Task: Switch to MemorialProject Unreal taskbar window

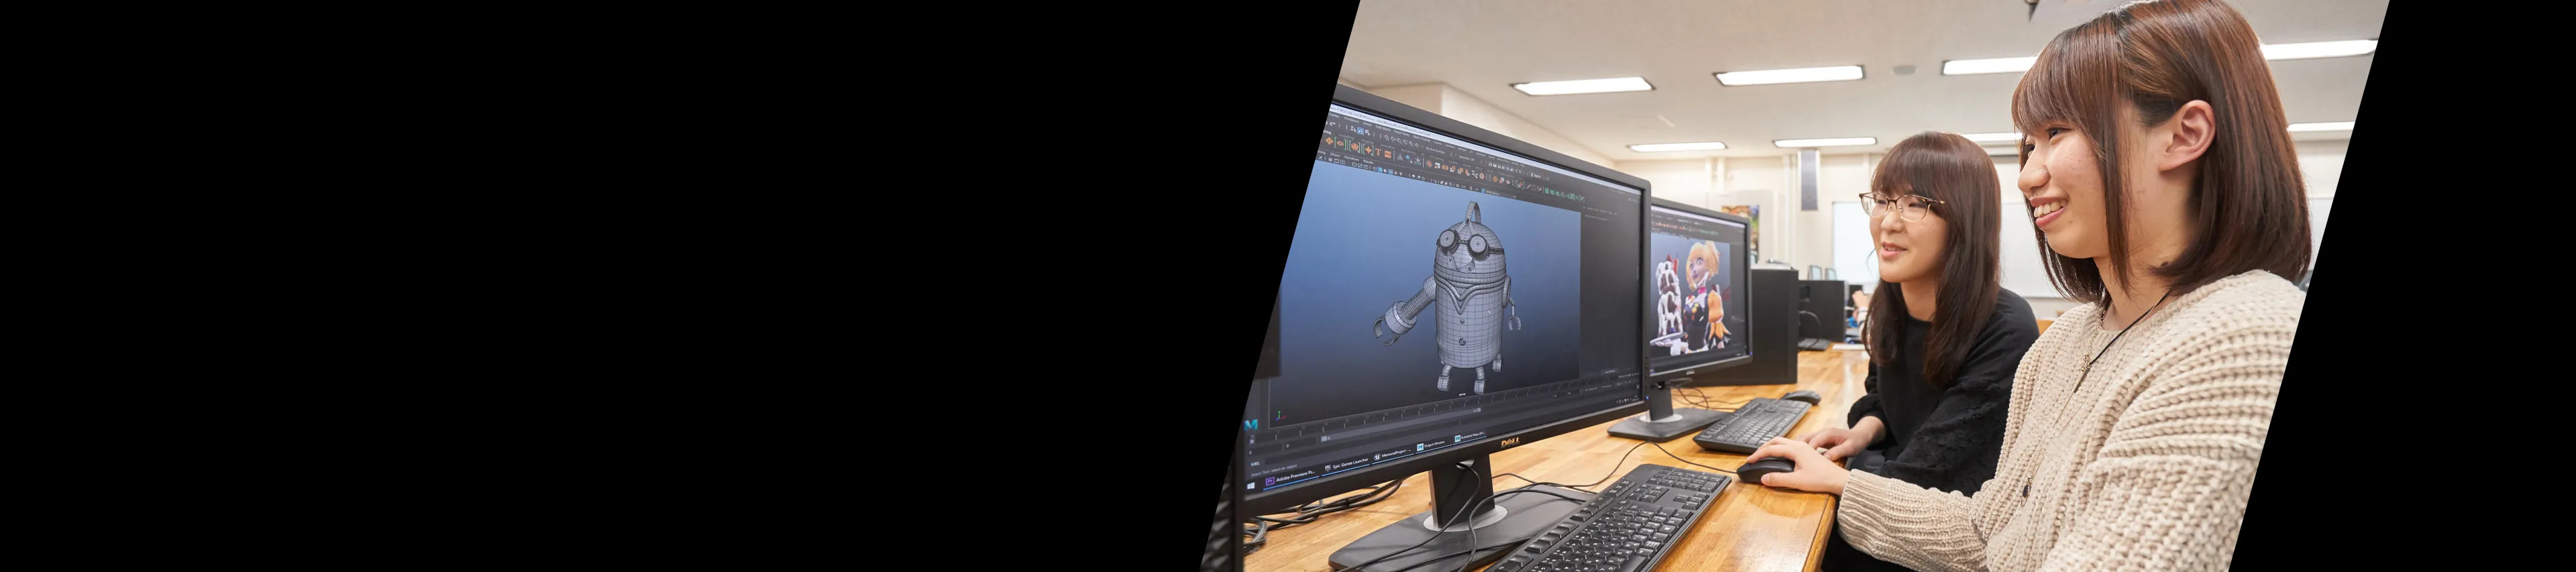Action: click(x=1396, y=454)
